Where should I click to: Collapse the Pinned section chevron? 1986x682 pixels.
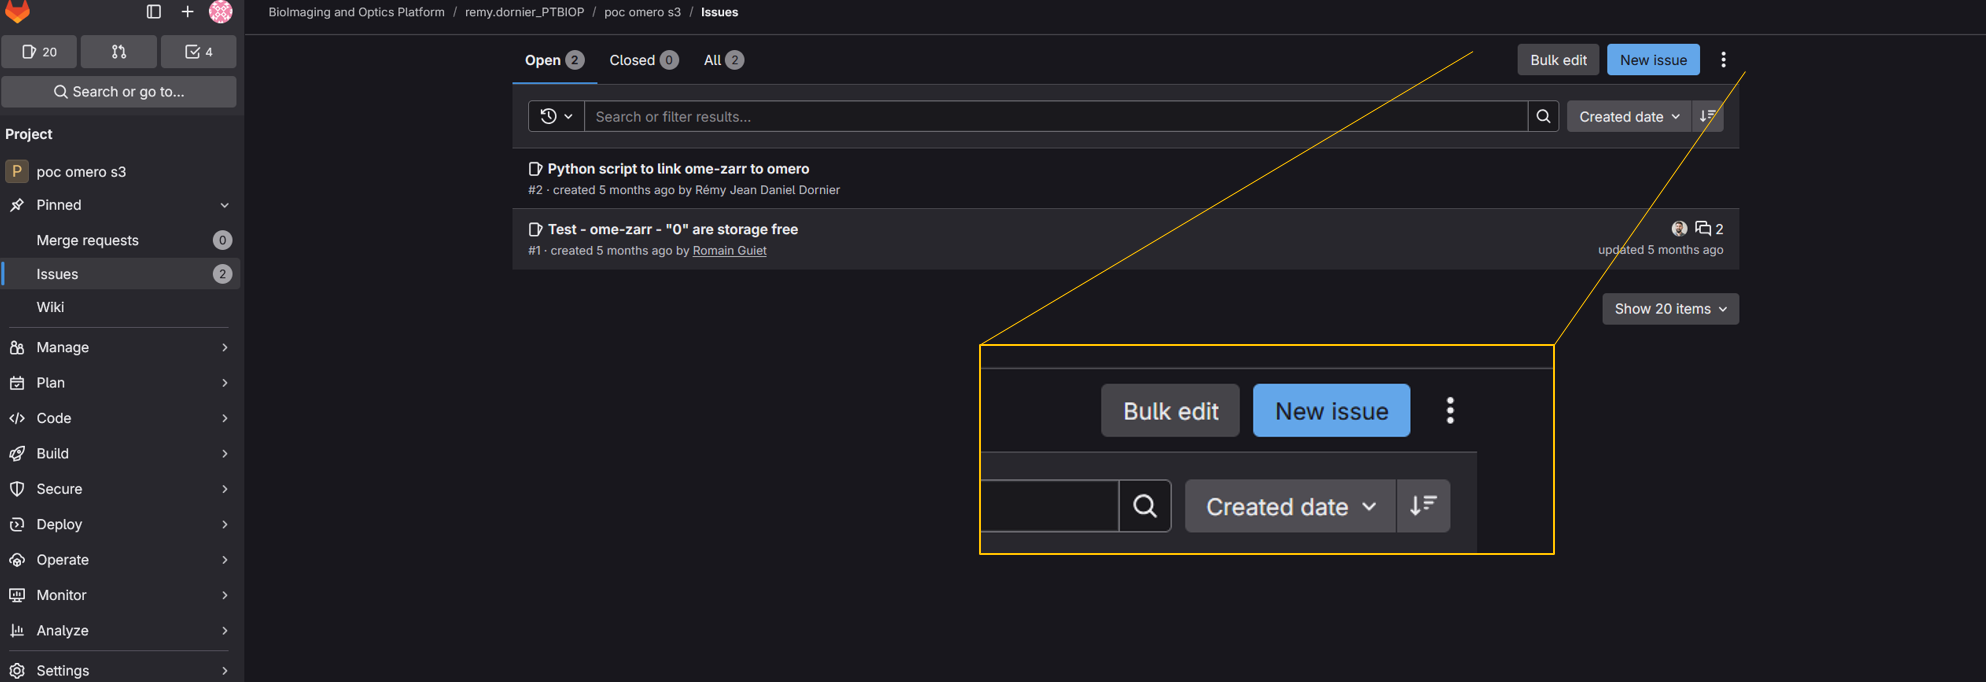[224, 206]
